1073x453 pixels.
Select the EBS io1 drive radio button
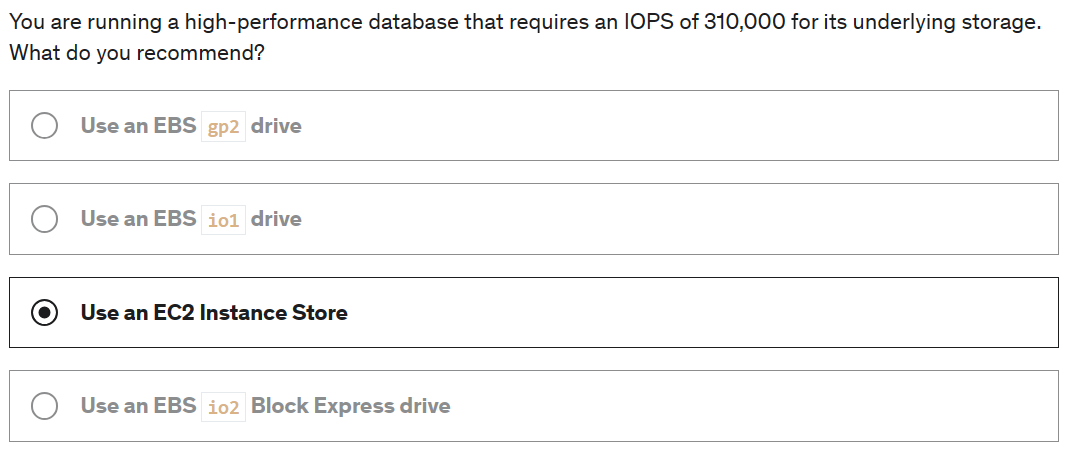coord(44,219)
